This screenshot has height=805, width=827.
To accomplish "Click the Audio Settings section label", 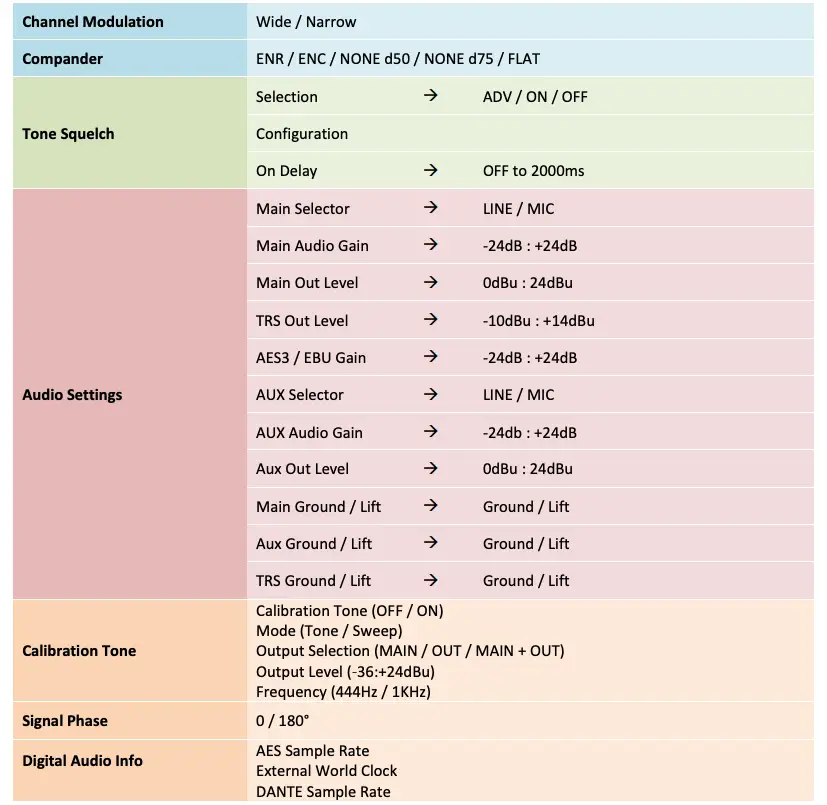I will [x=72, y=395].
